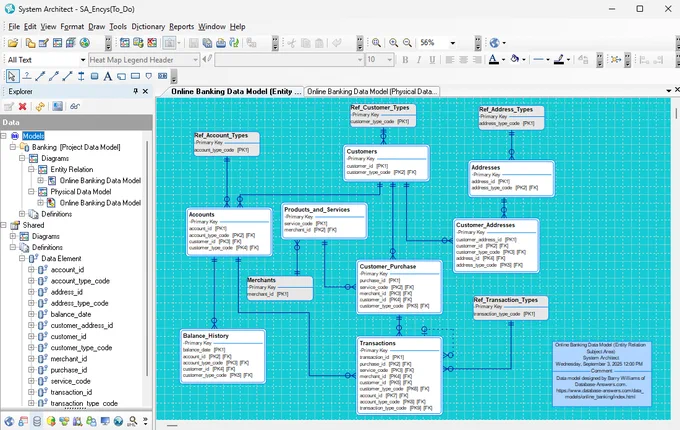The height and width of the screenshot is (430, 680).
Task: Collapse the Banking Project Data Model node
Action: click(13, 147)
